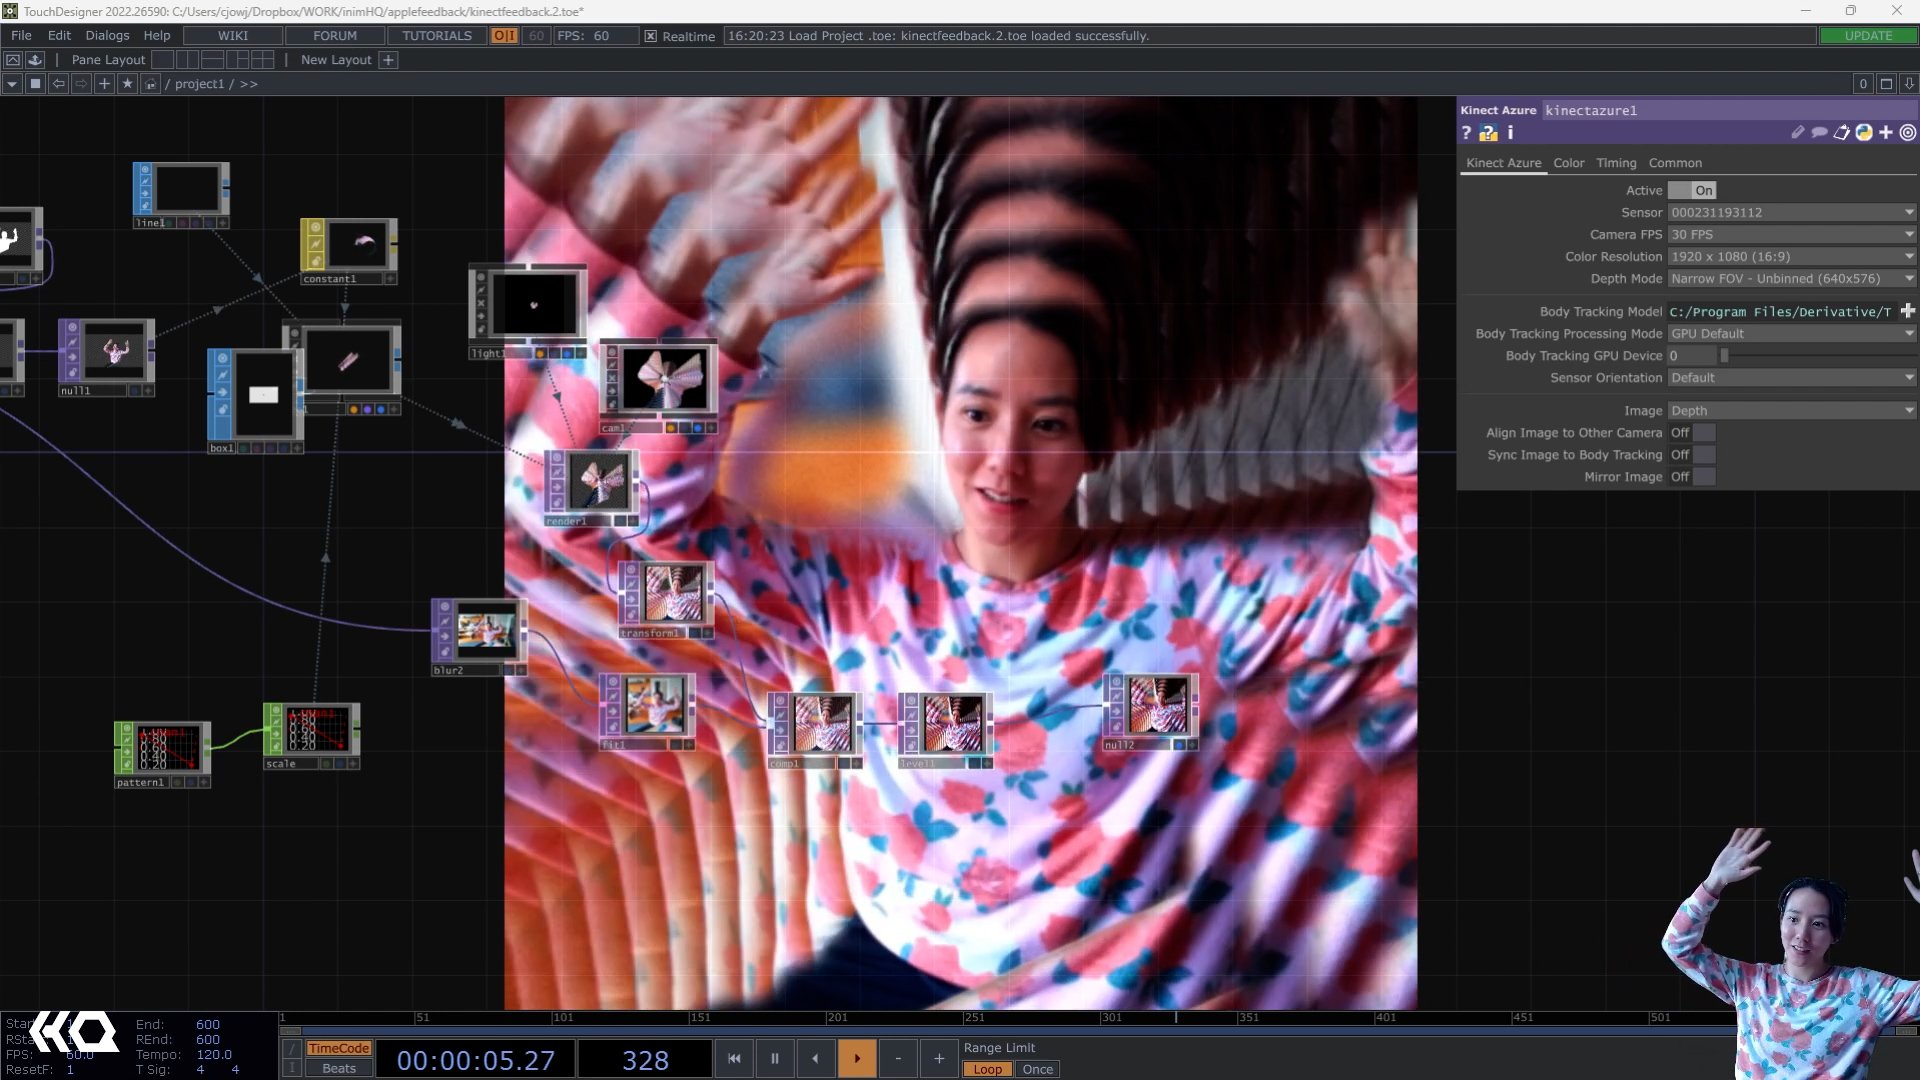Open the Camera FPS dropdown
The width and height of the screenshot is (1920, 1080).
click(1791, 234)
